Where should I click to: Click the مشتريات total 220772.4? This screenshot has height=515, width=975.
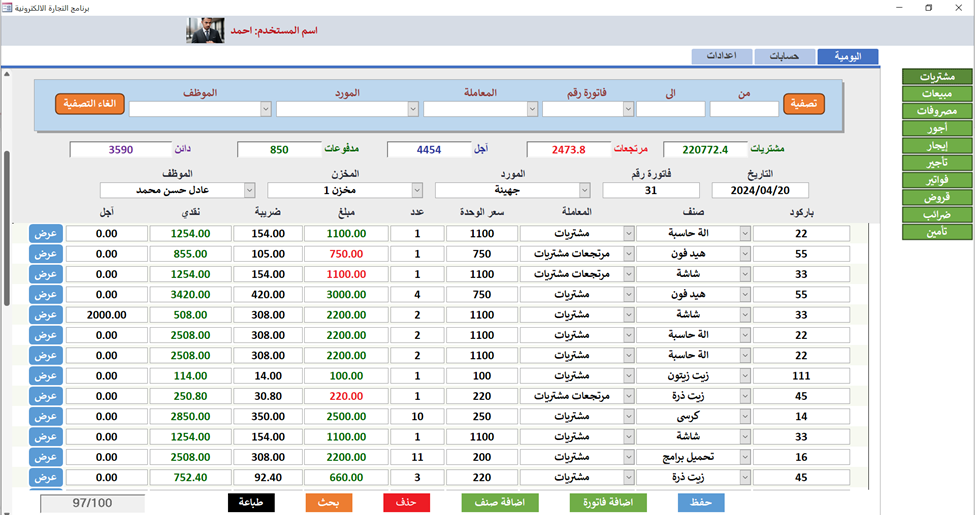(705, 149)
